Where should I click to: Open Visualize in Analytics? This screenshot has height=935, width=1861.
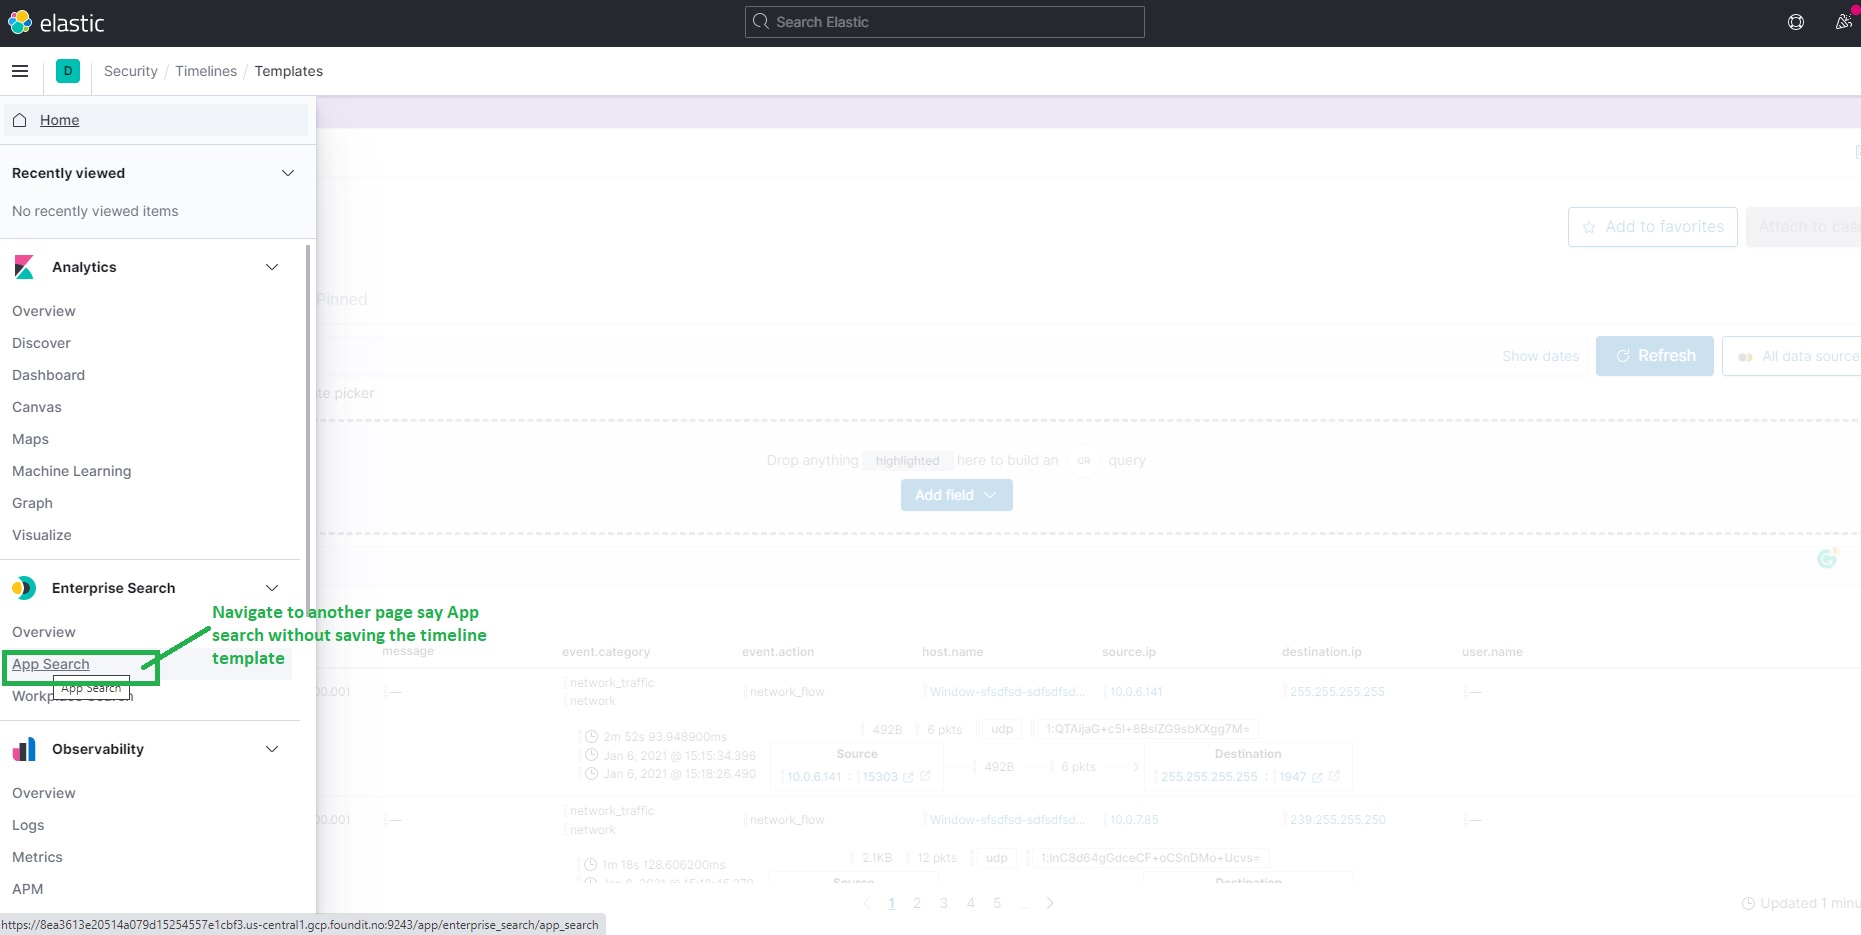[x=42, y=535]
